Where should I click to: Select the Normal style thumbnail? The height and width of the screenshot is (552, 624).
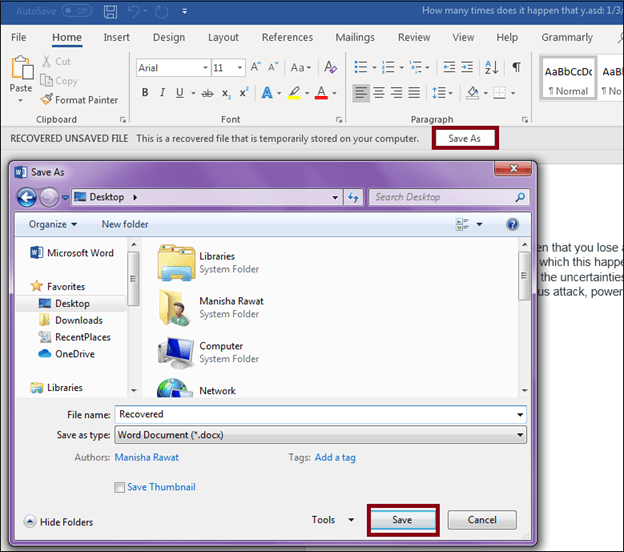click(x=568, y=78)
